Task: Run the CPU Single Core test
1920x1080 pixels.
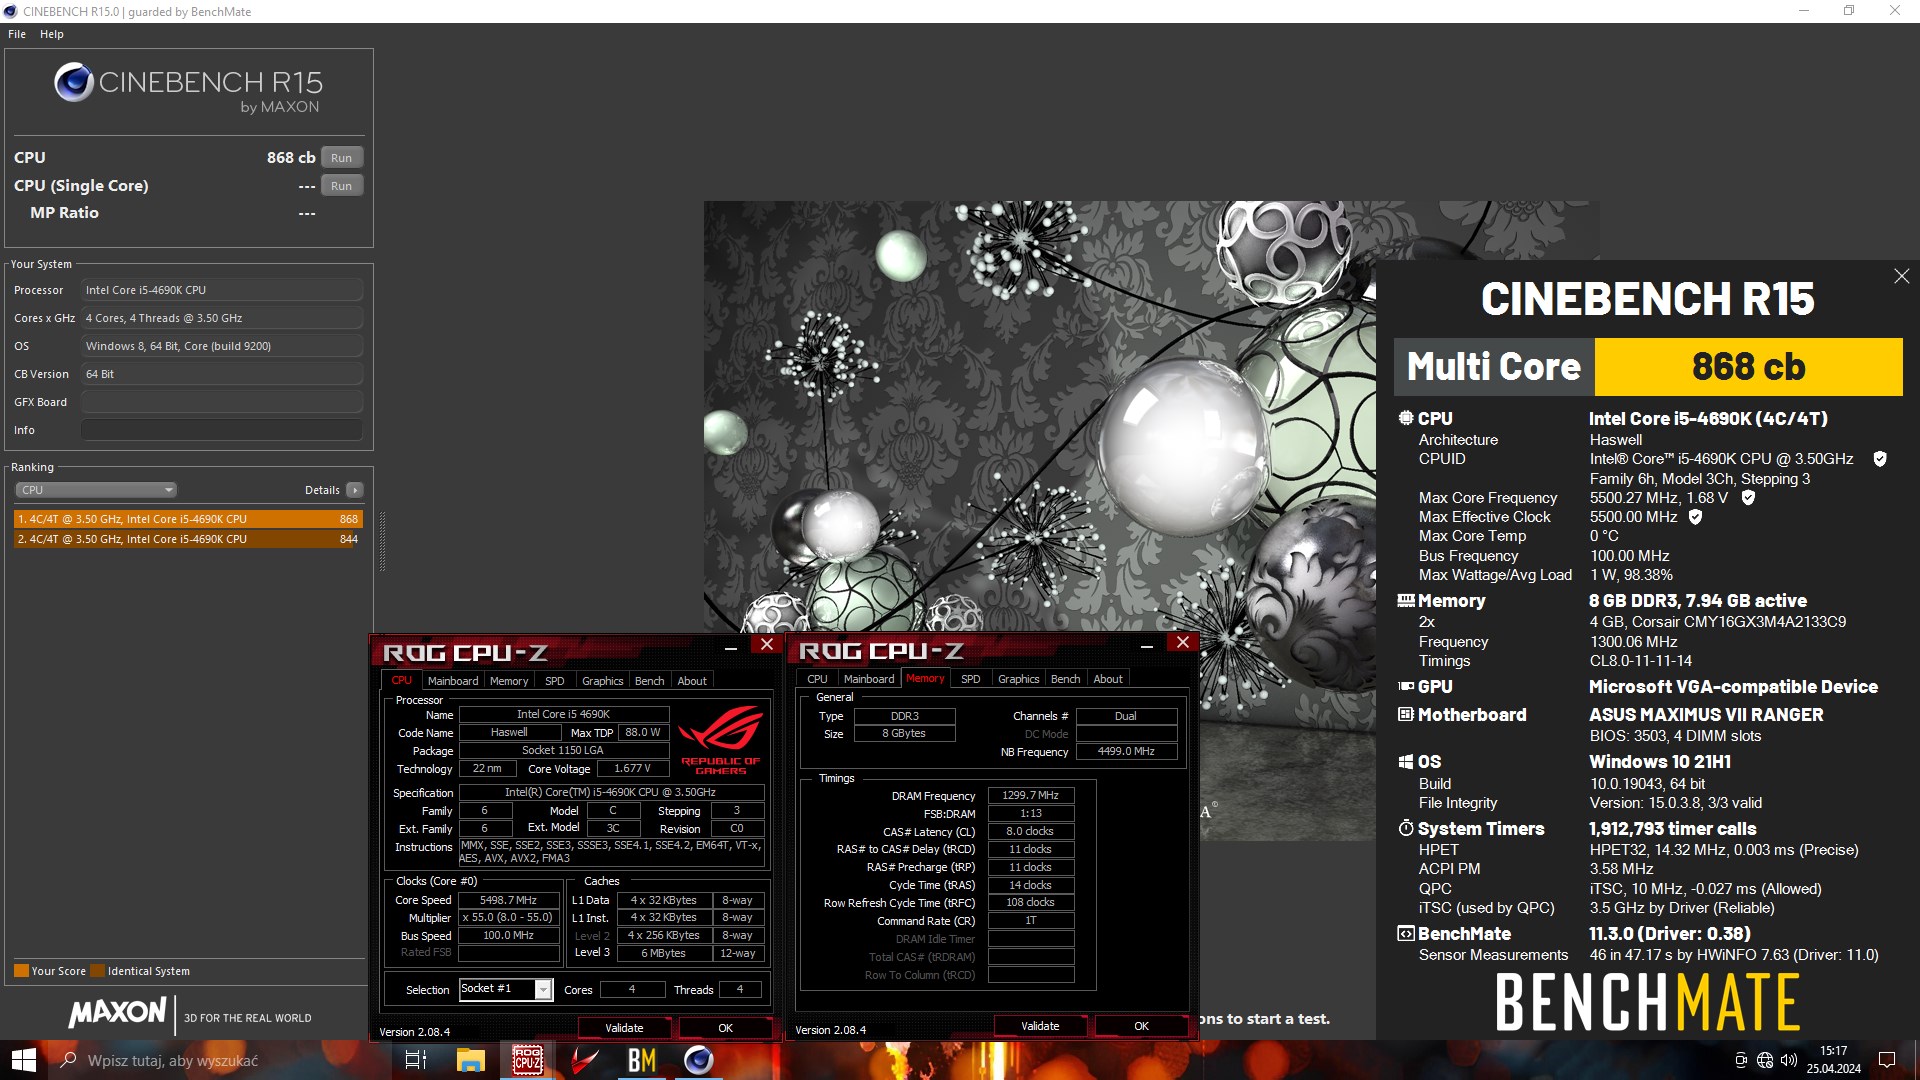Action: pyautogui.click(x=341, y=186)
